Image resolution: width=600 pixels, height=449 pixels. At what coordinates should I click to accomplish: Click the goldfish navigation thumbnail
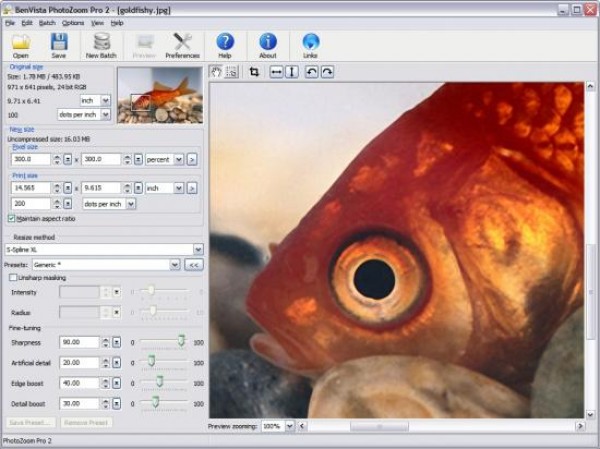coord(159,95)
